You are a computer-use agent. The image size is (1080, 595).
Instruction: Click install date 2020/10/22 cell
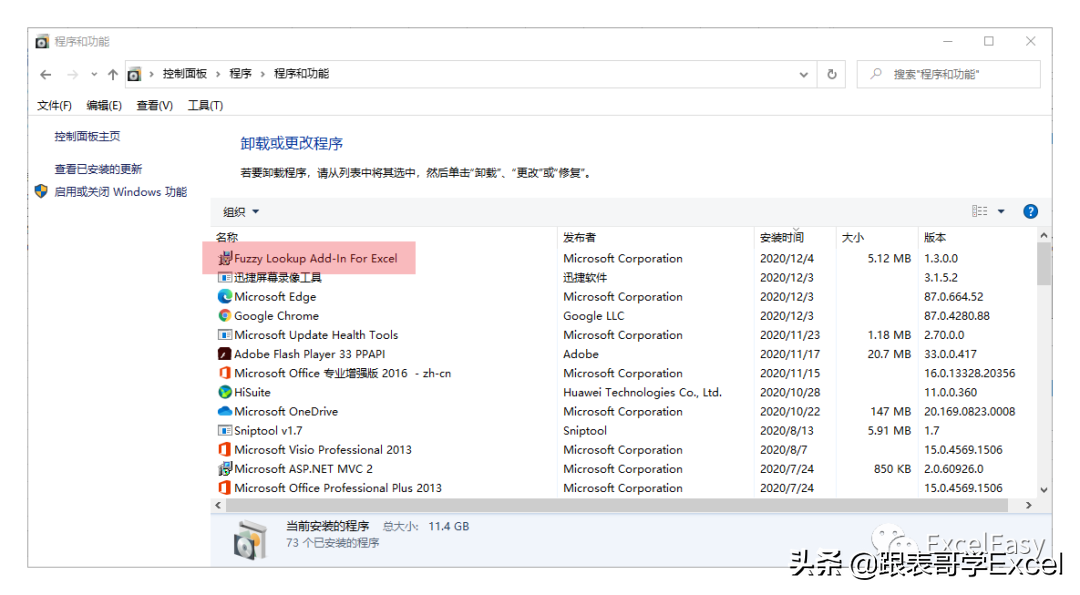pyautogui.click(x=789, y=411)
